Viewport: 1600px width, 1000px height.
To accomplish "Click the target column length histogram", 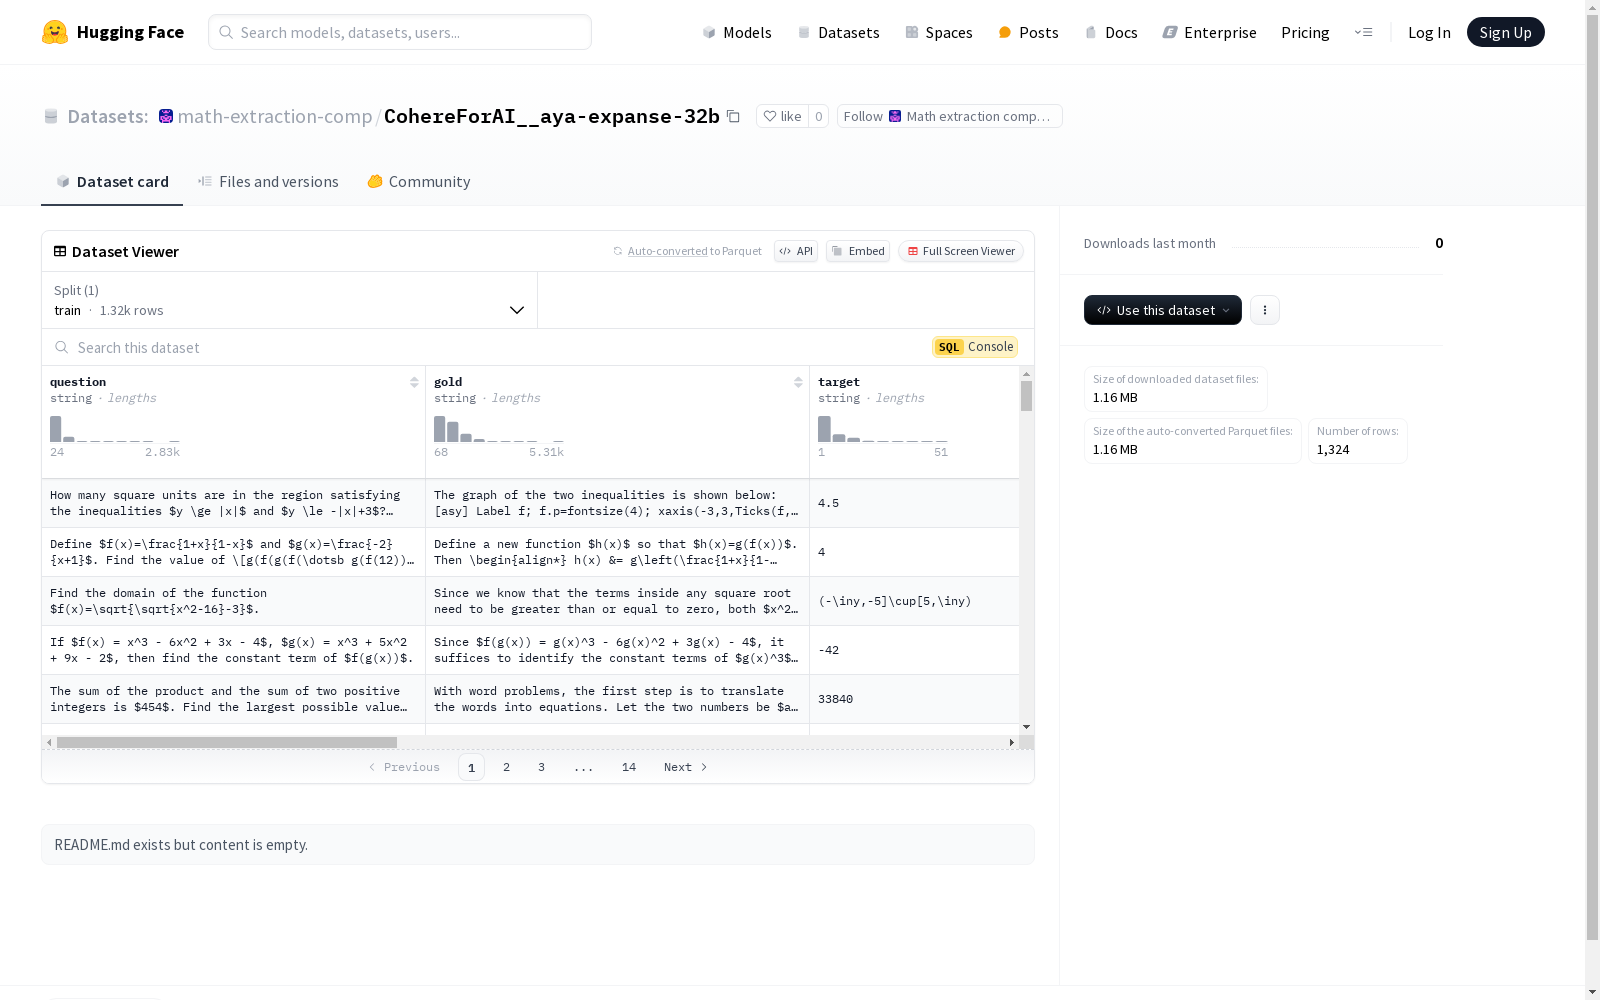I will pos(883,429).
